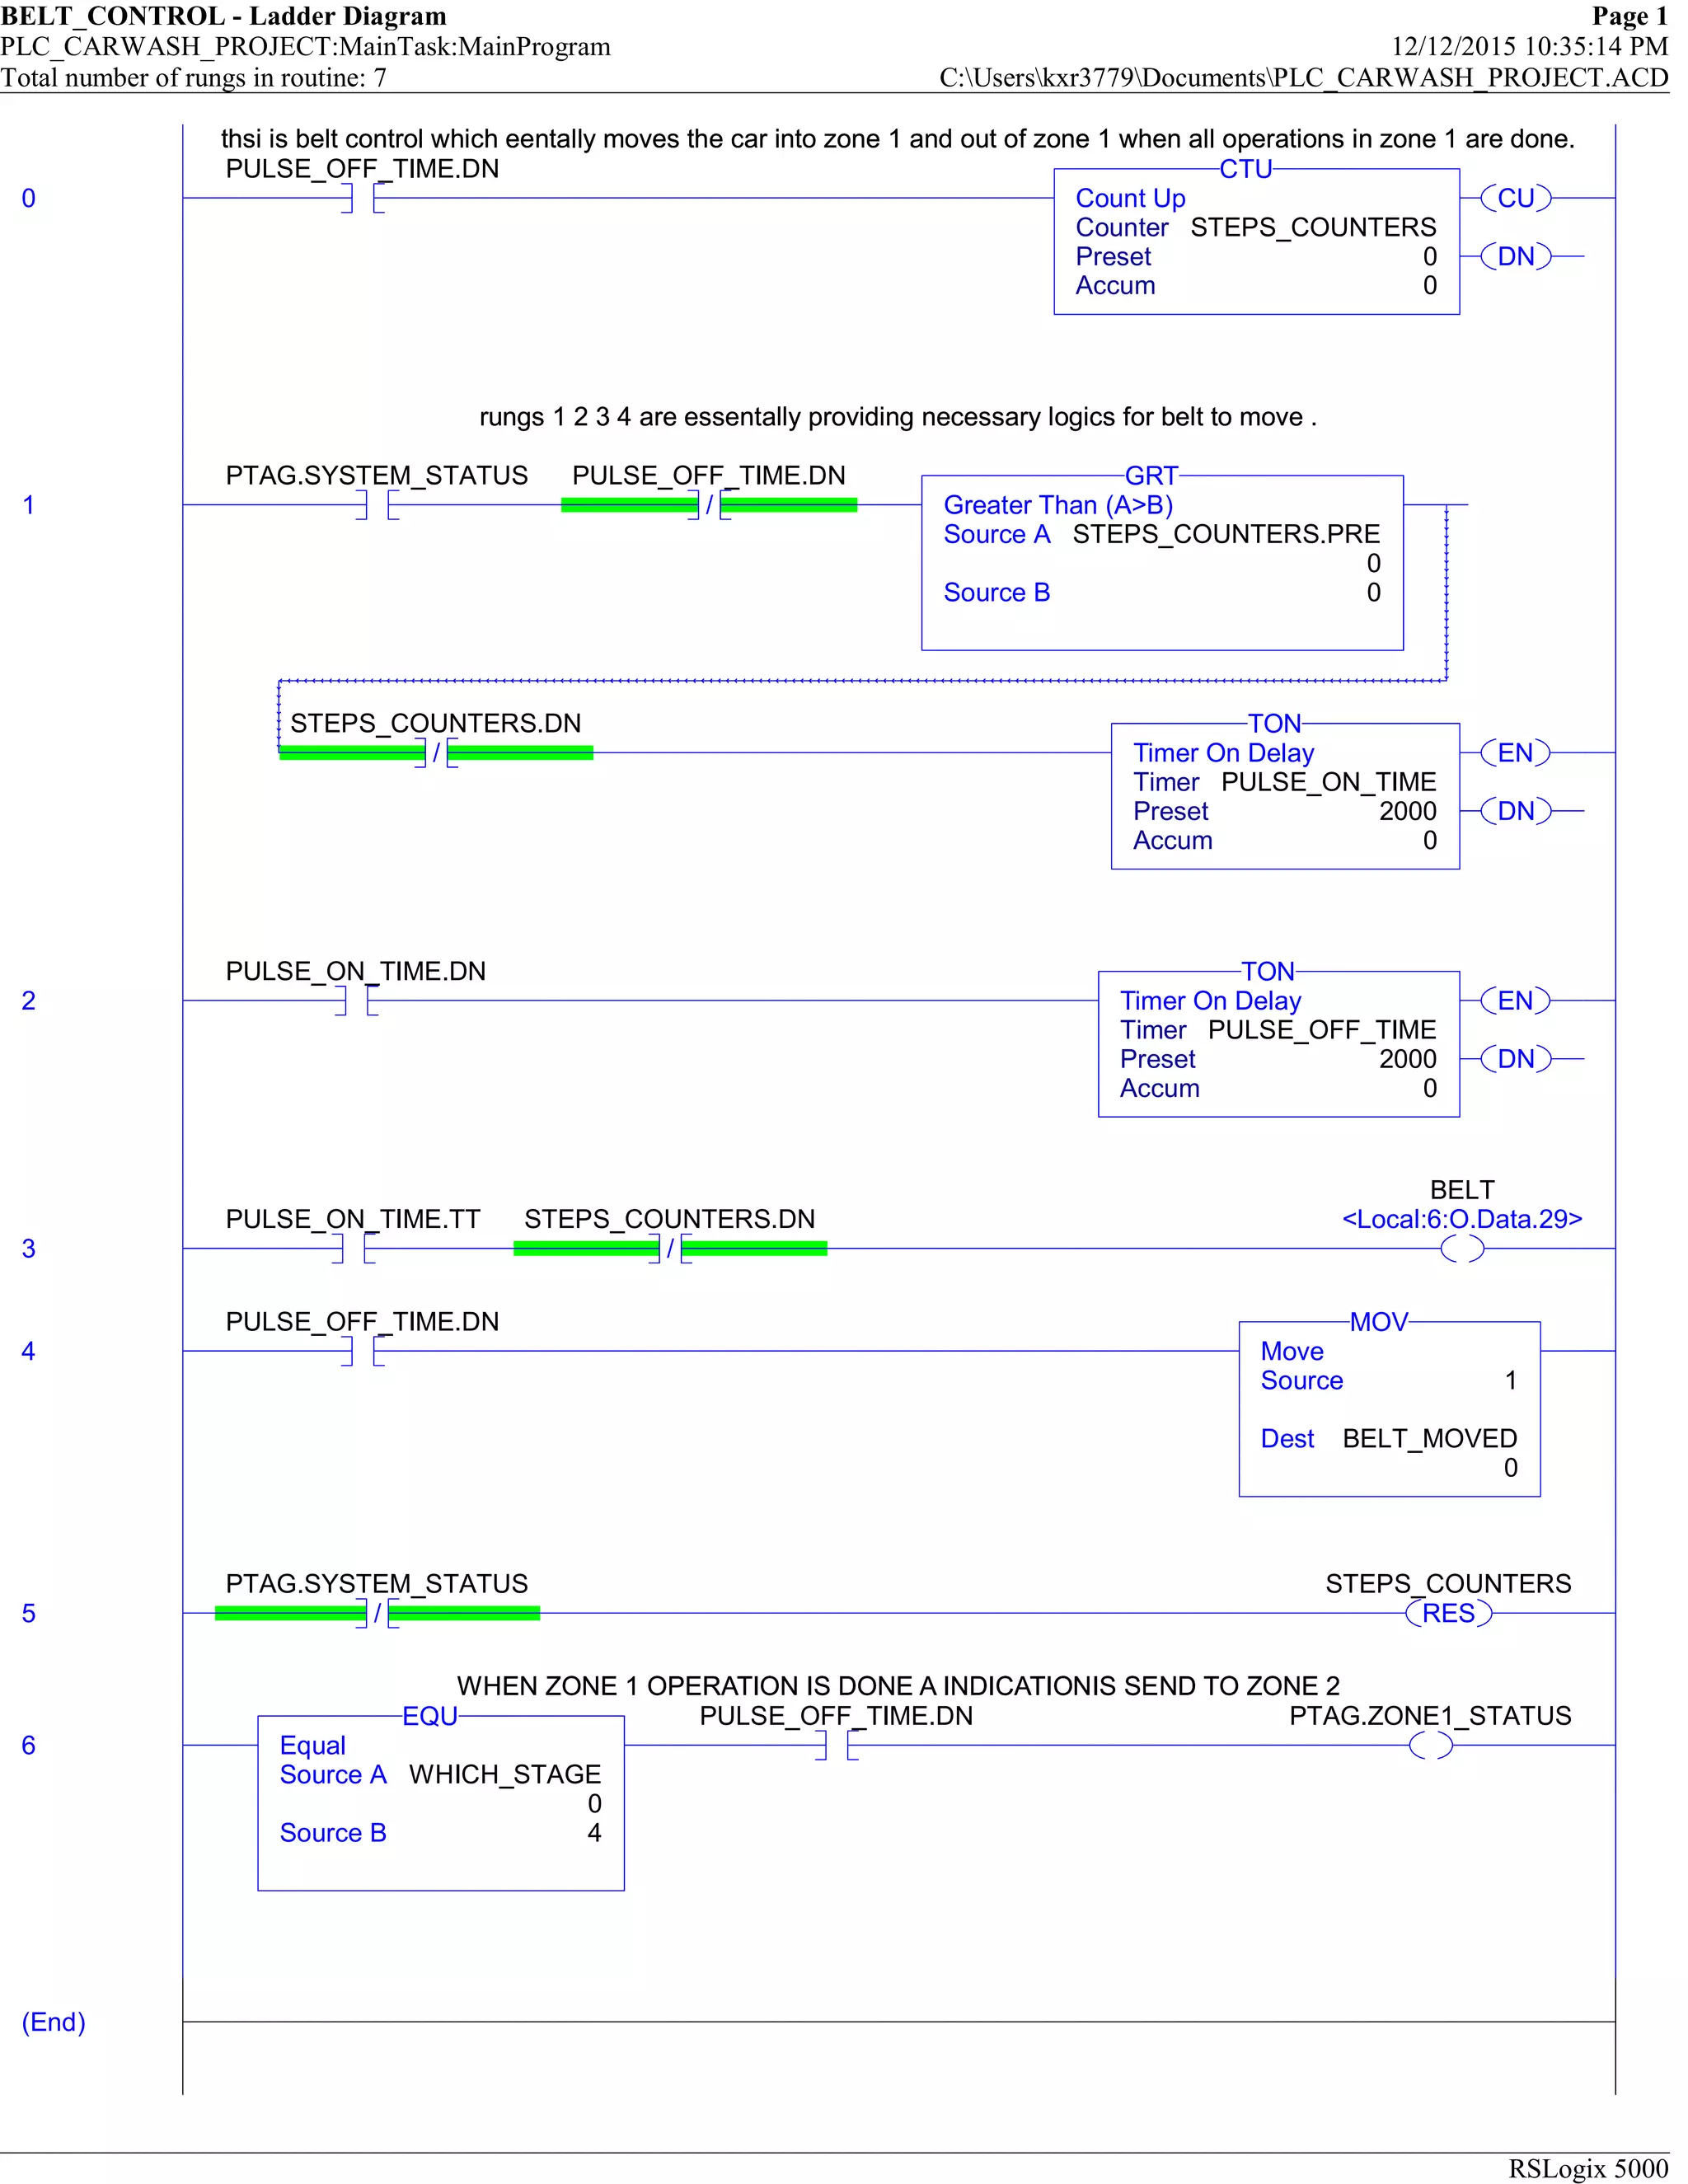Select the highlighted PULSE_OFF_TIME.DN normally-closed contact on rung 1
Image resolution: width=1688 pixels, height=2184 pixels.
tap(709, 505)
